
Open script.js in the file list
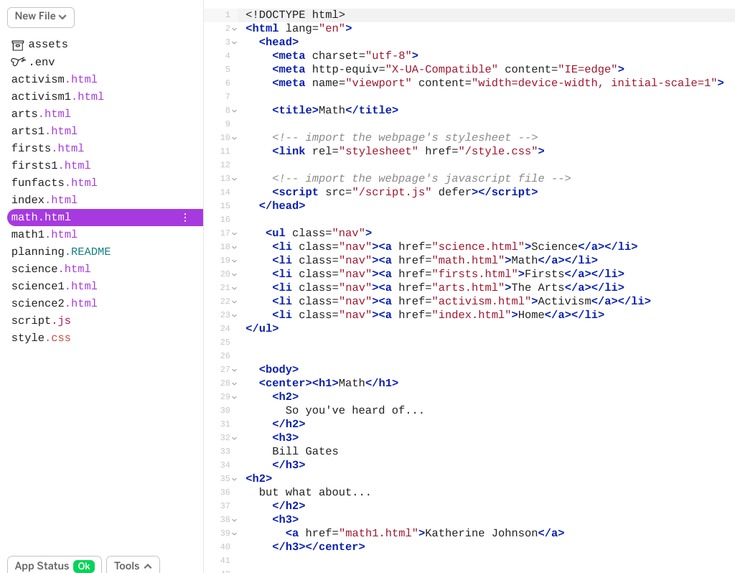[x=41, y=321]
